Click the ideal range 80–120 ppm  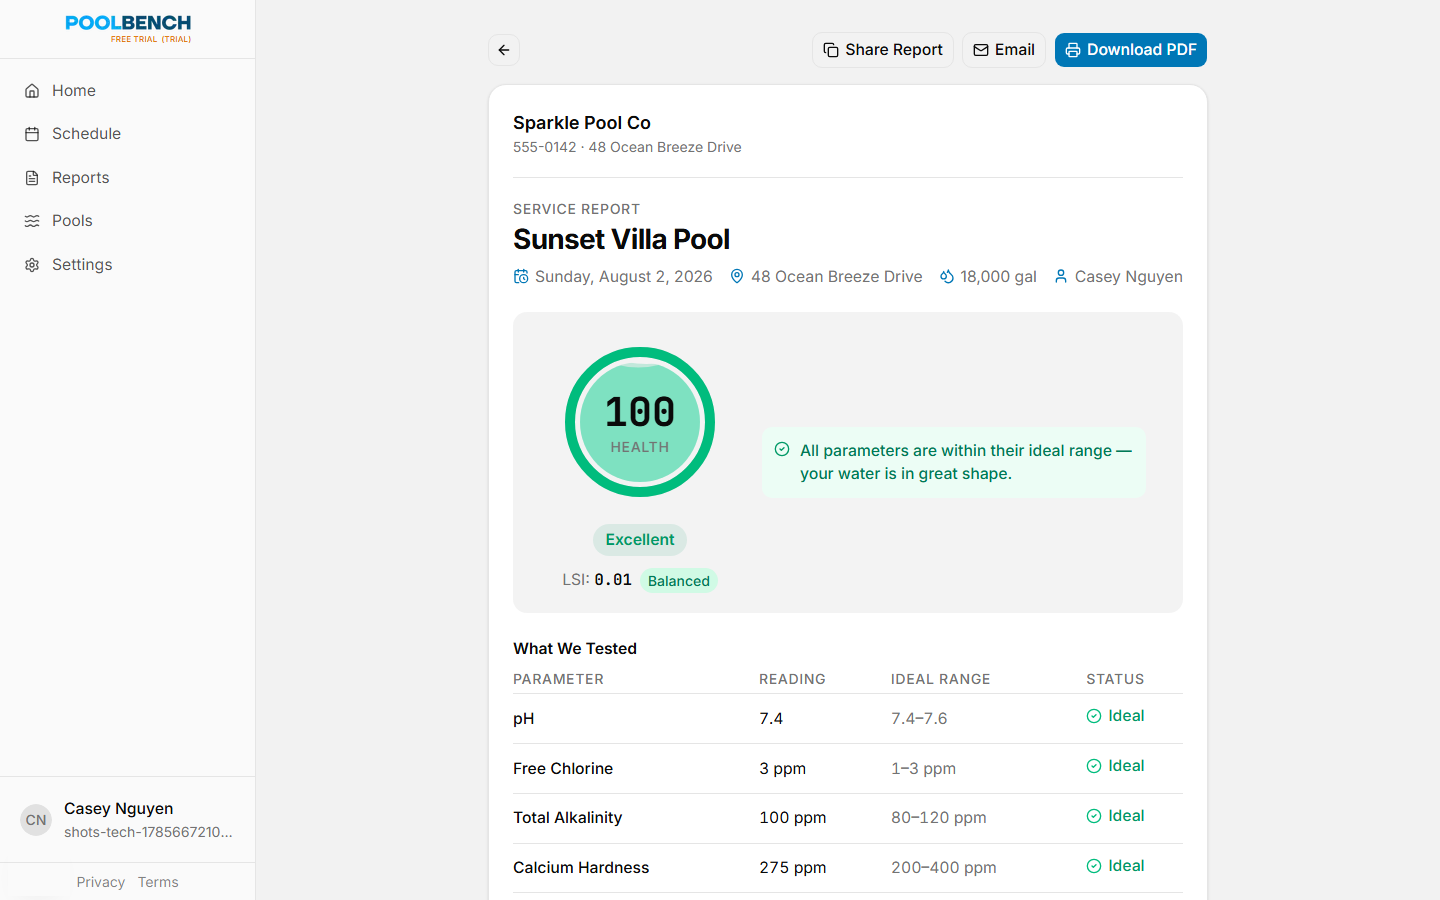(x=939, y=817)
